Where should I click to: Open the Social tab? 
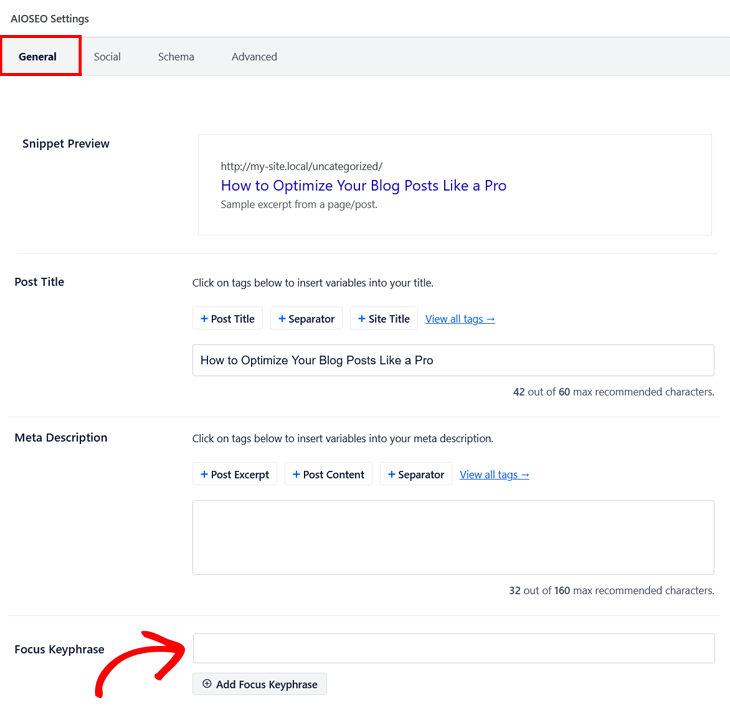click(107, 57)
